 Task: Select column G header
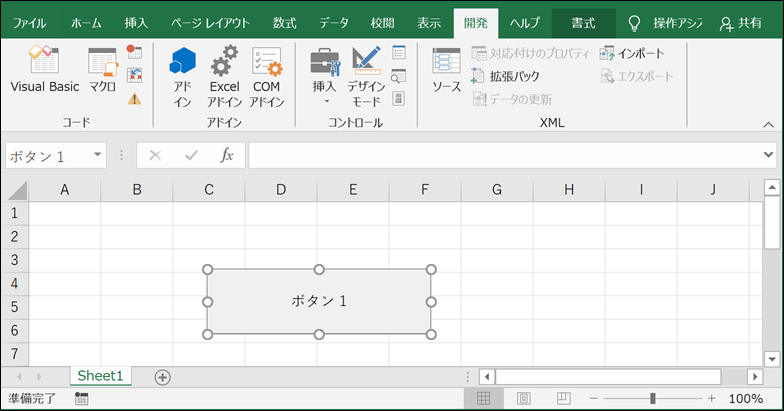pos(497,190)
